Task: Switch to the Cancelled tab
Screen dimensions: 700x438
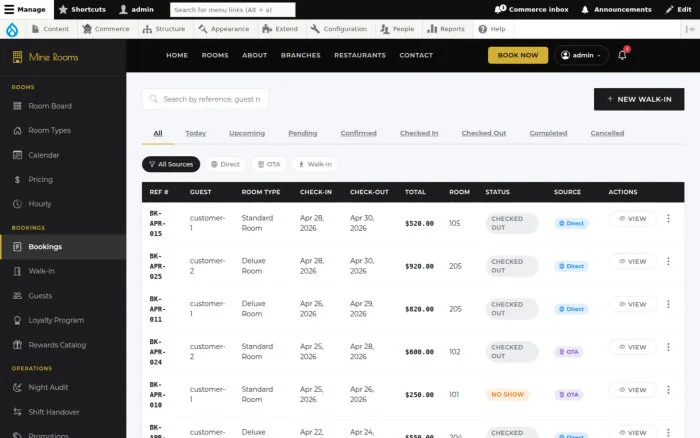Action: coord(607,133)
